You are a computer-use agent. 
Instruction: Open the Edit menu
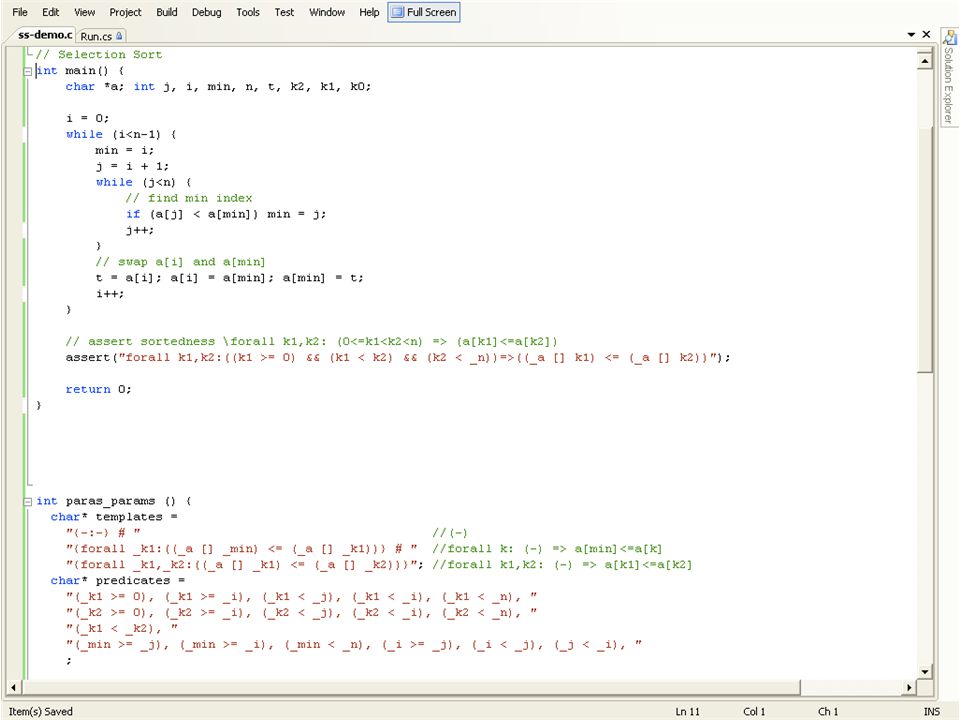pyautogui.click(x=51, y=12)
